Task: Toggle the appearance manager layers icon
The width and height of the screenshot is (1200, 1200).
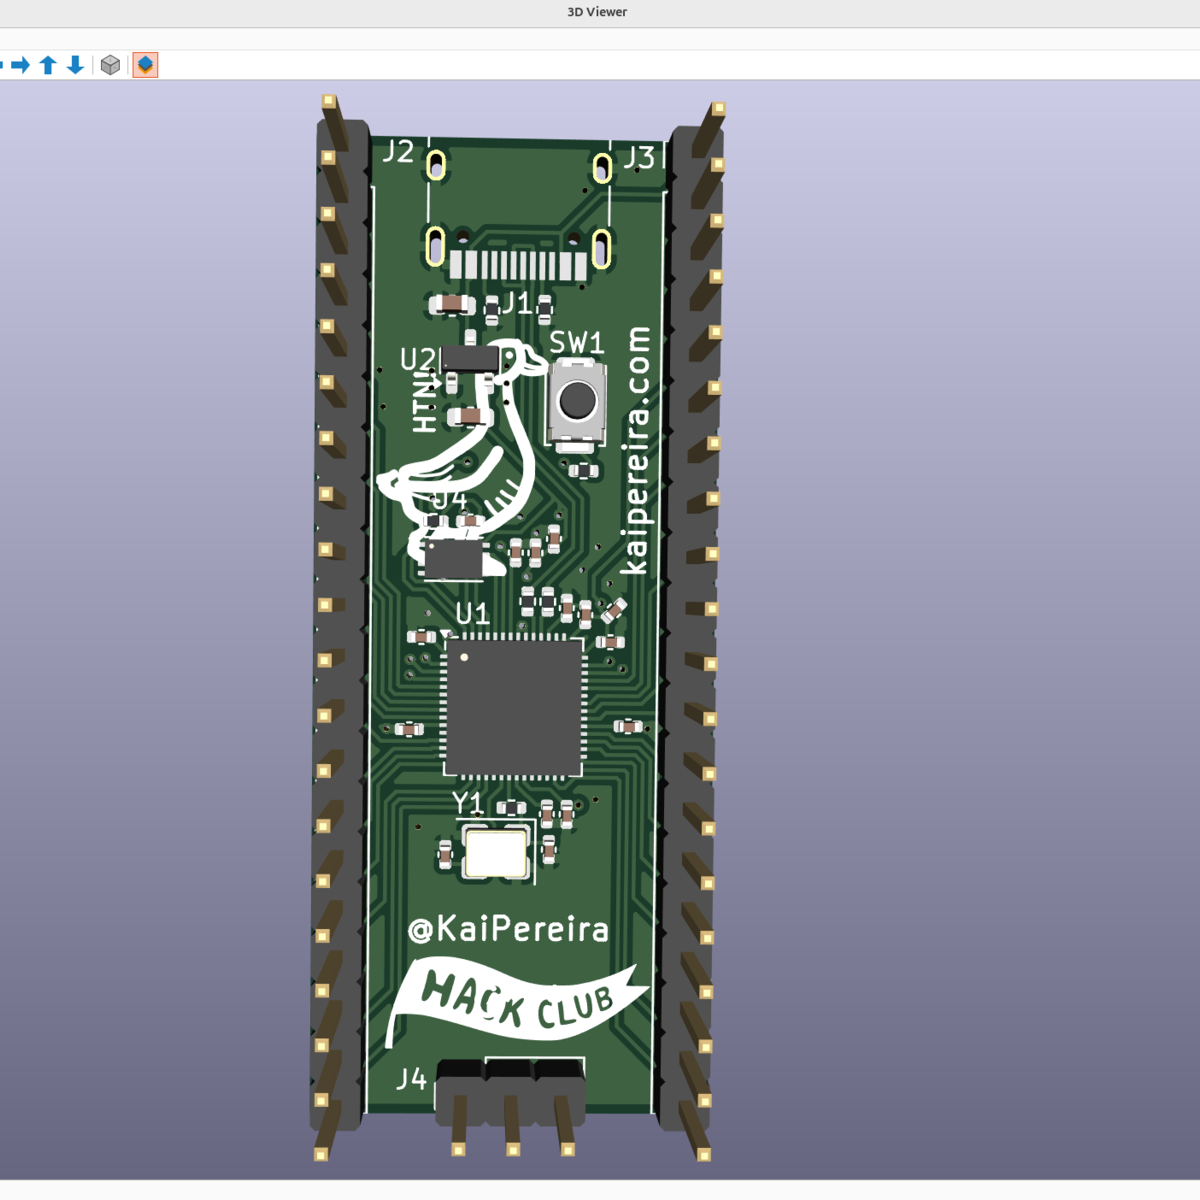Action: [145, 65]
